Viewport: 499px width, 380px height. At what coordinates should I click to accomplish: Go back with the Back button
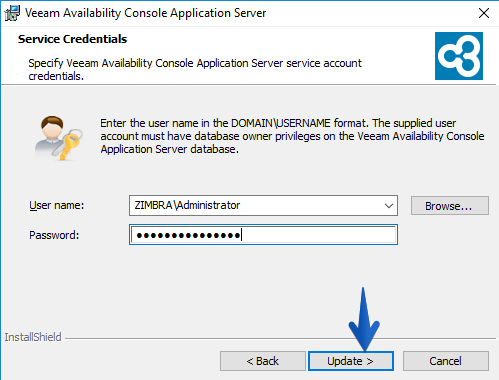point(263,361)
